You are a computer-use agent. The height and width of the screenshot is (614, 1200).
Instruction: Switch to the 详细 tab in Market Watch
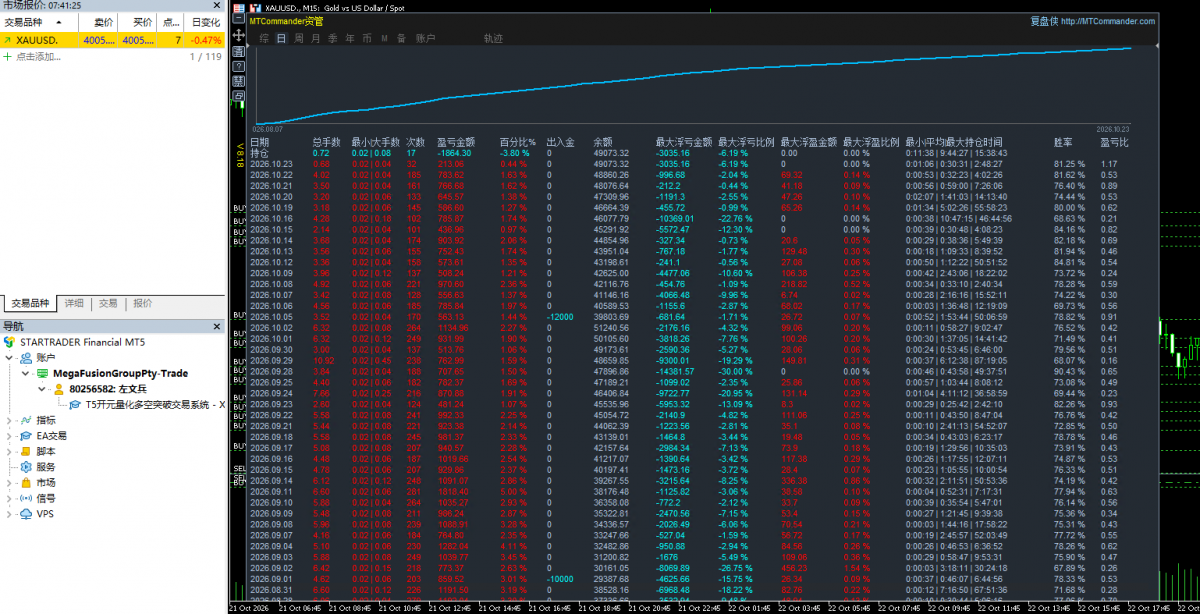coord(75,303)
